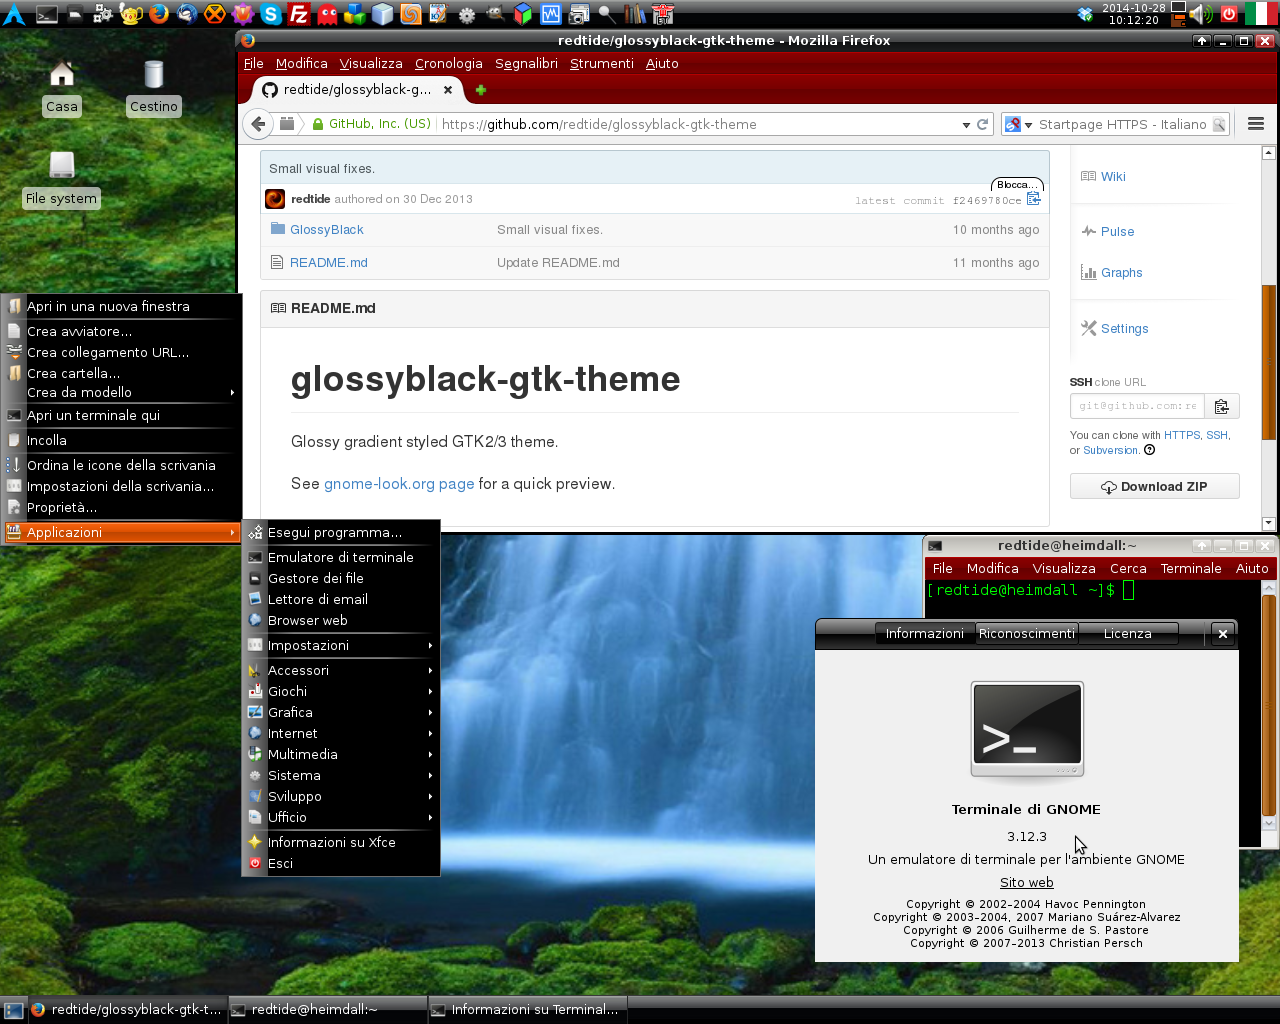Open README.md file link
Screen dimensions: 1280x1024
point(329,263)
